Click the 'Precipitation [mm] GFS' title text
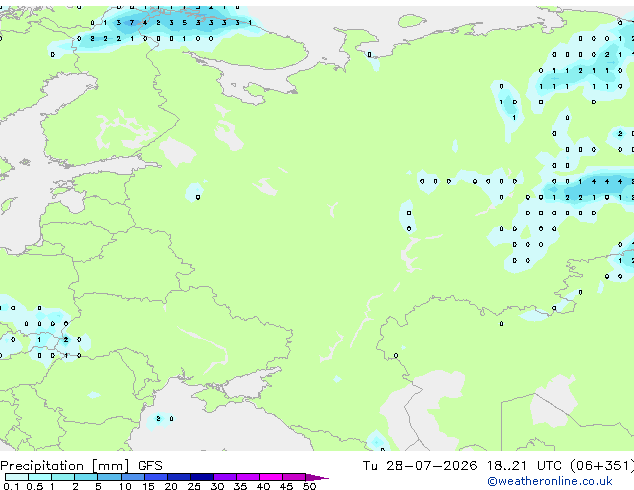 click(x=81, y=466)
